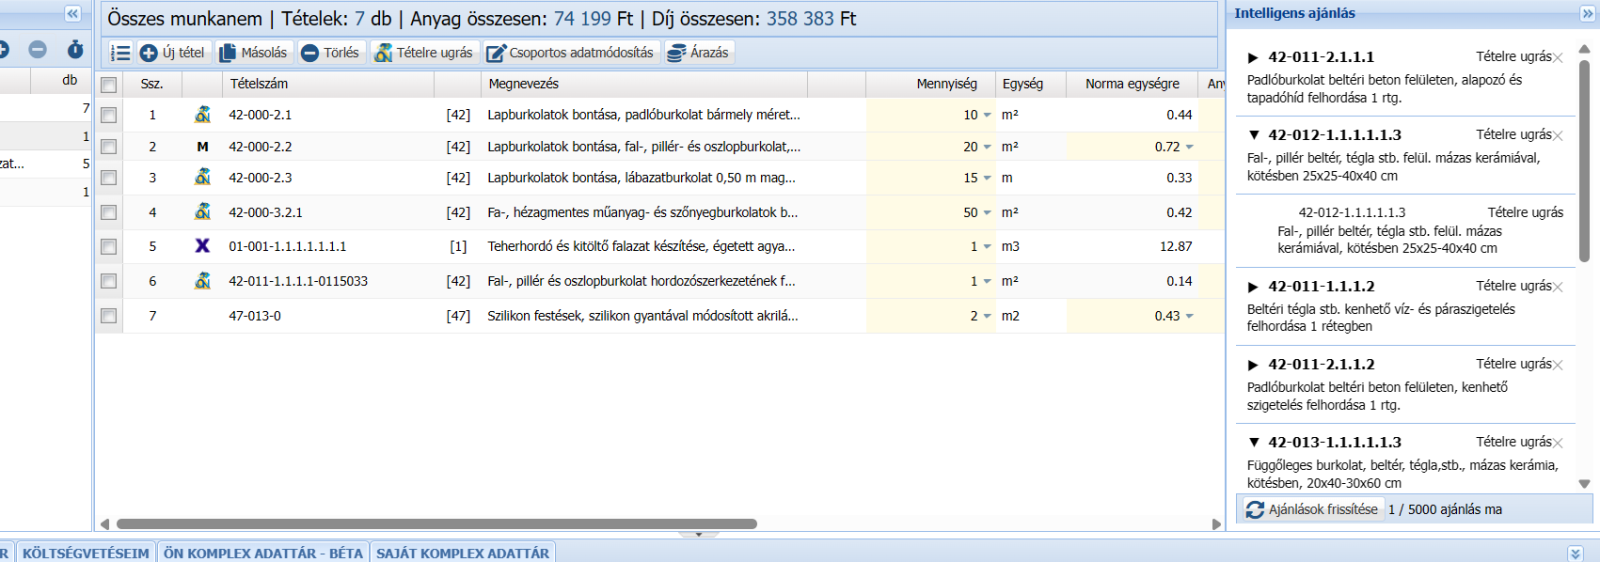This screenshot has height=562, width=1600.
Task: Open SAJÁT KOMPLEX ADATTÁR tab
Action: tap(462, 553)
